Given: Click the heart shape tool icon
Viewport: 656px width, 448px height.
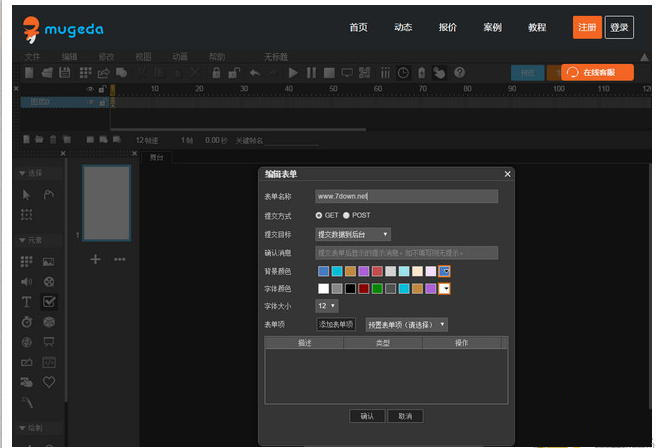Looking at the screenshot, I should 49,381.
